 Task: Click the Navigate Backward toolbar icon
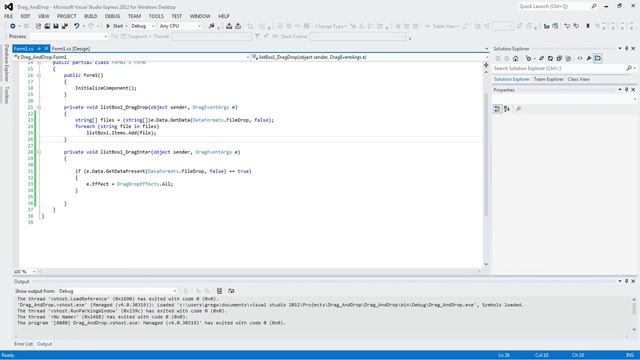point(13,26)
